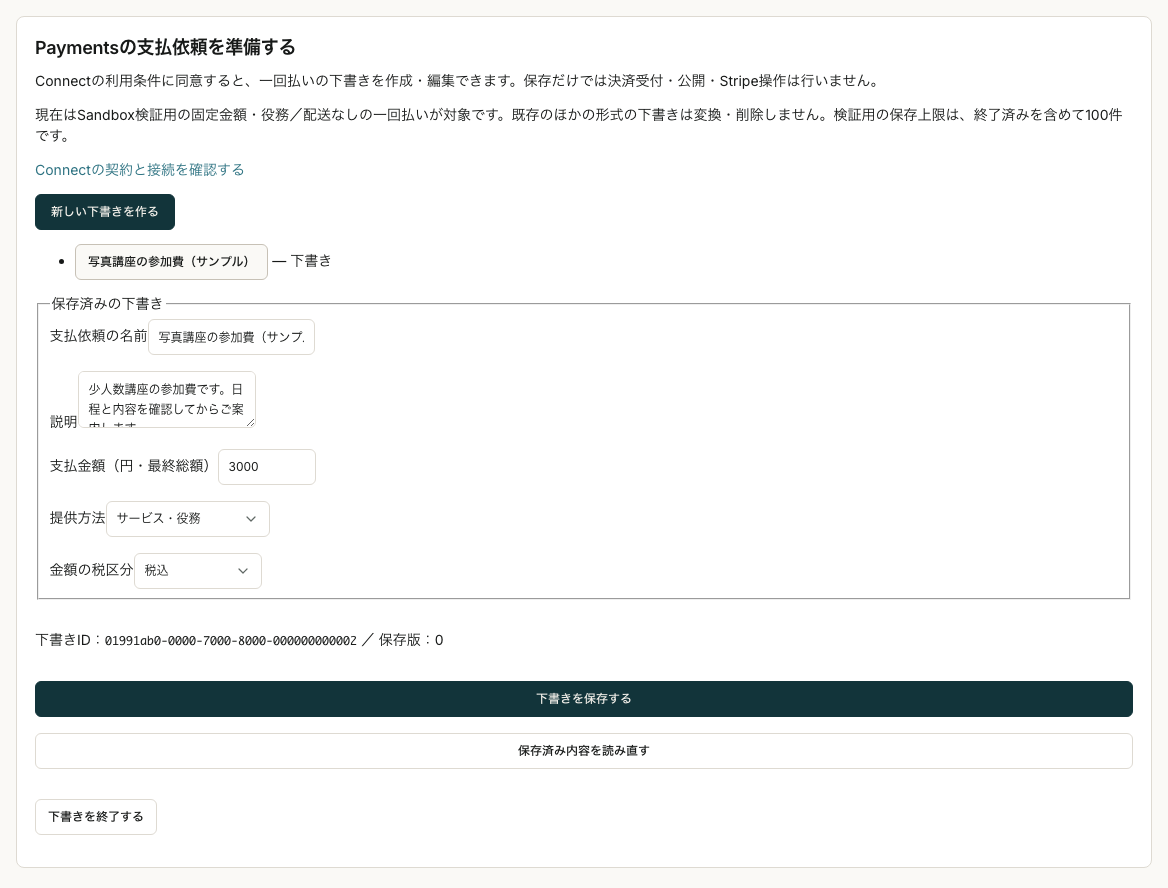
Task: Click the 金額の税区分 label text
Action: tap(92, 571)
